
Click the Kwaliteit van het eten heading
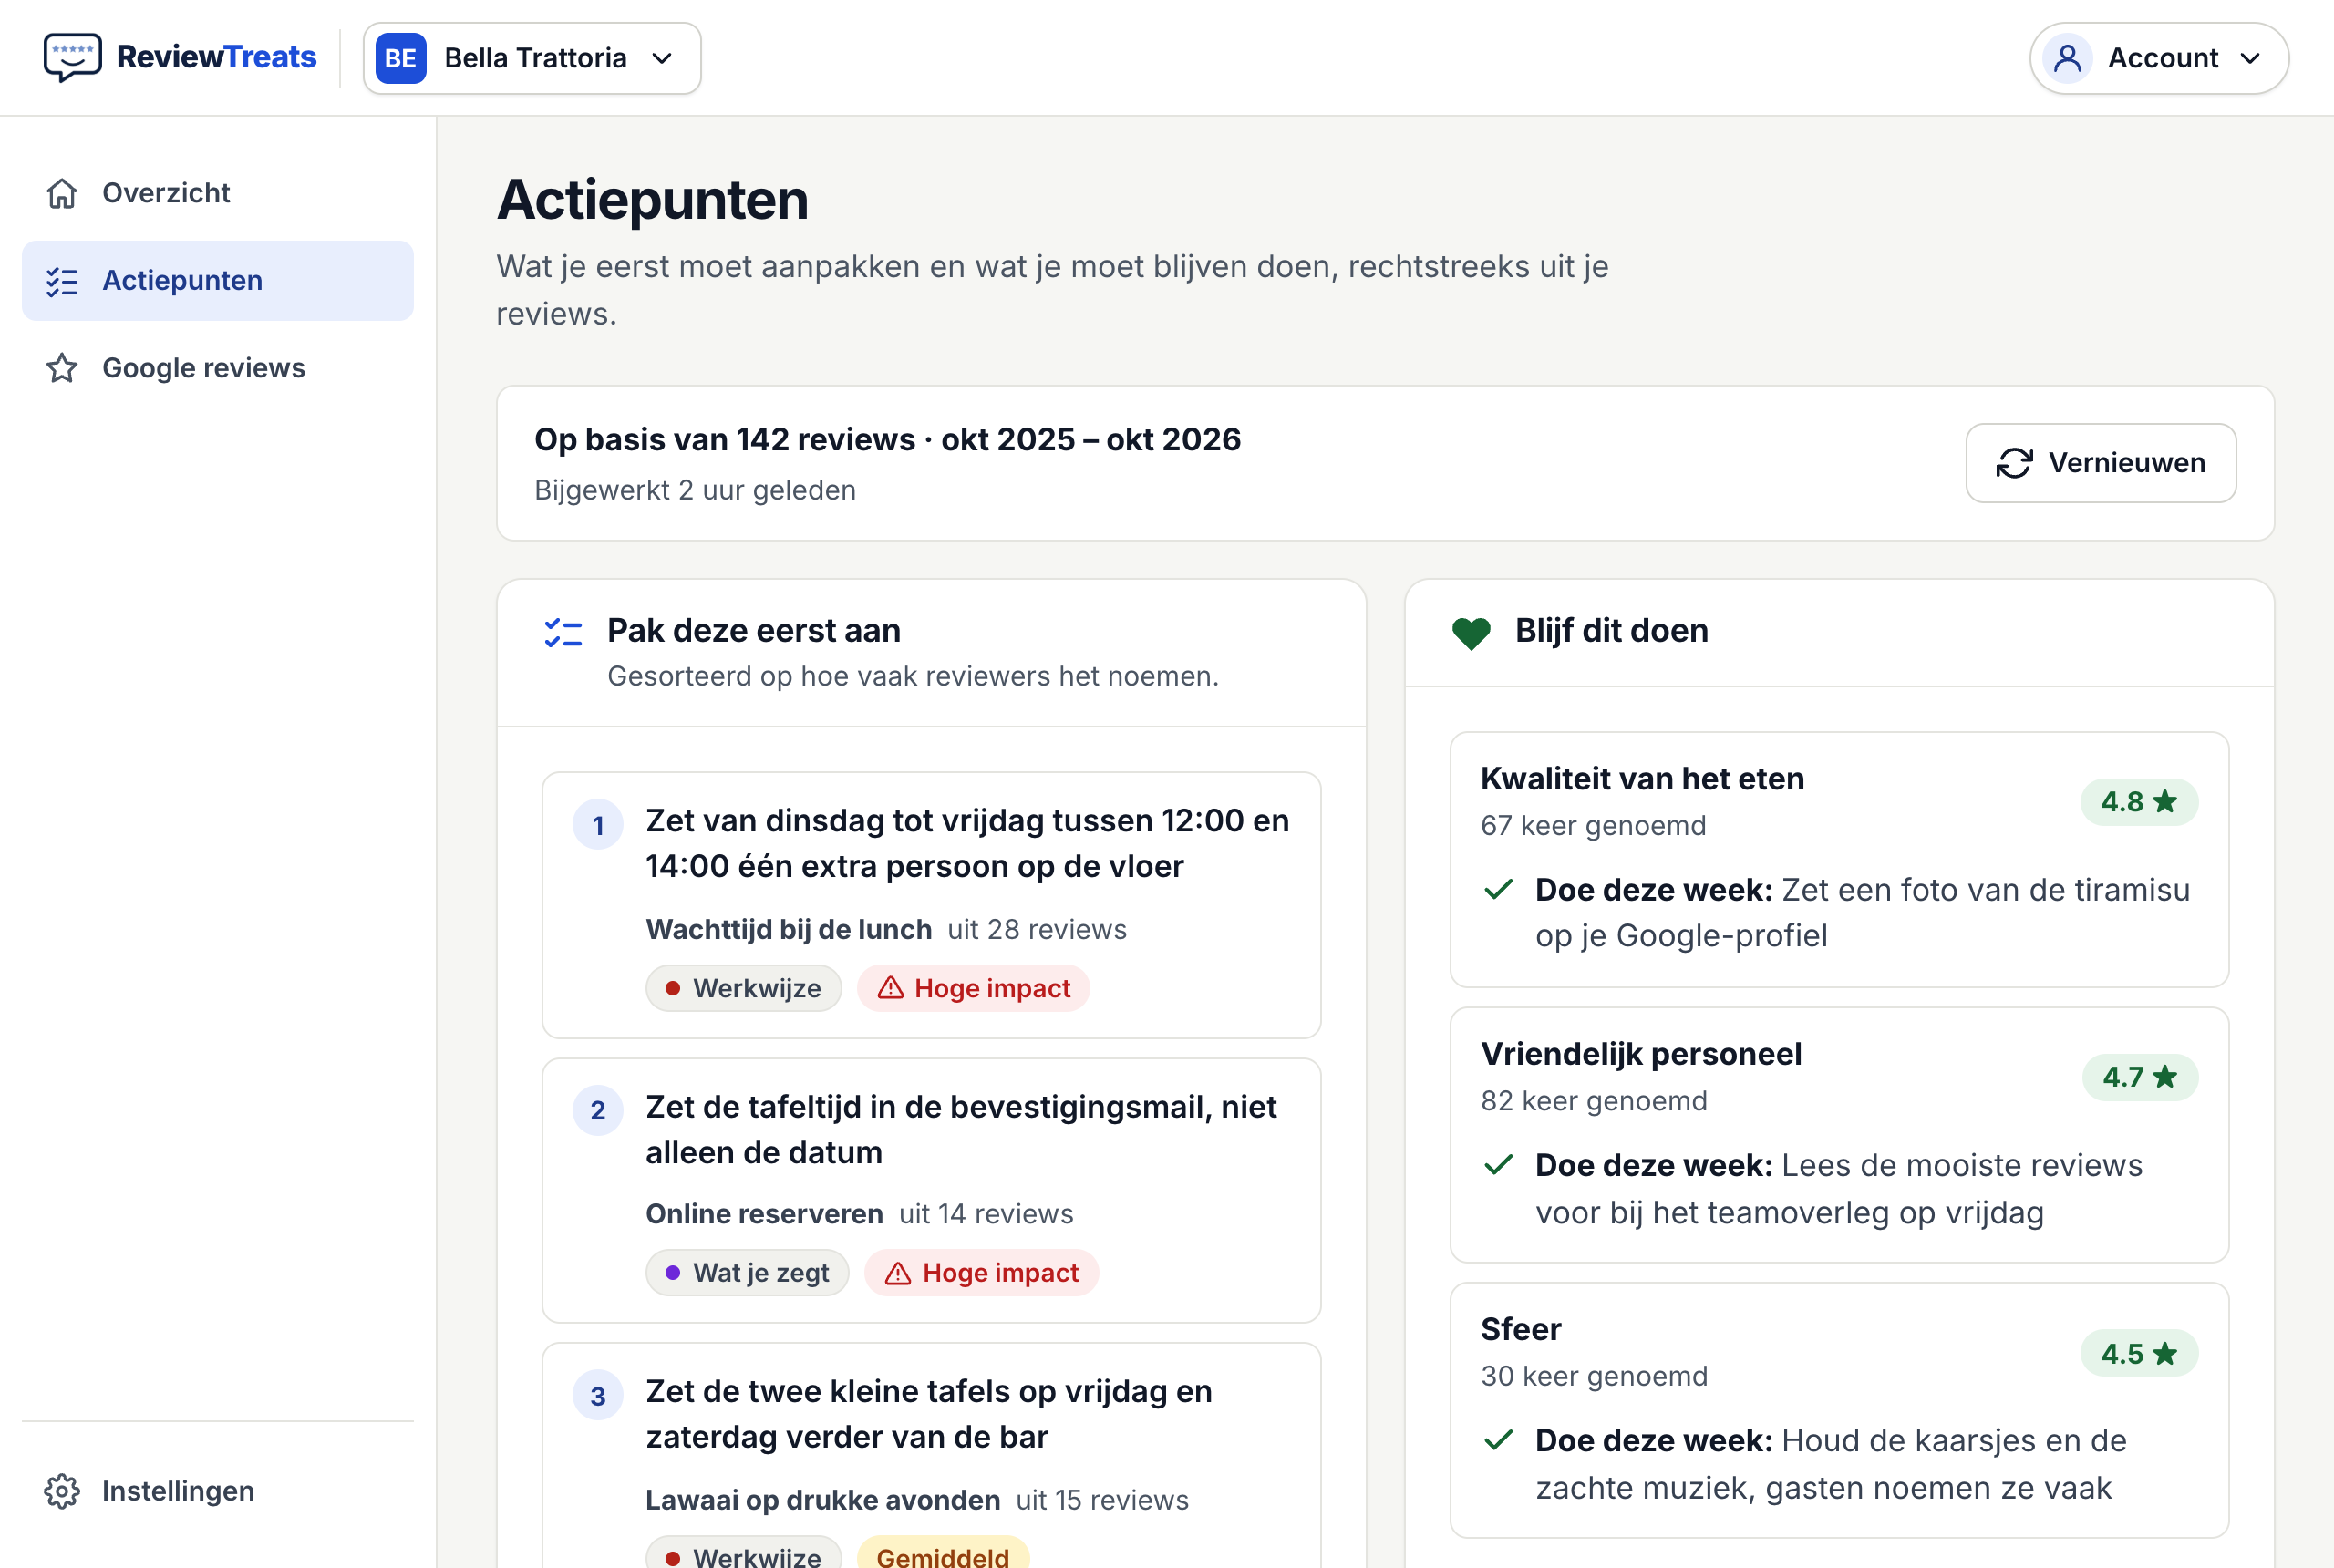pyautogui.click(x=1642, y=779)
